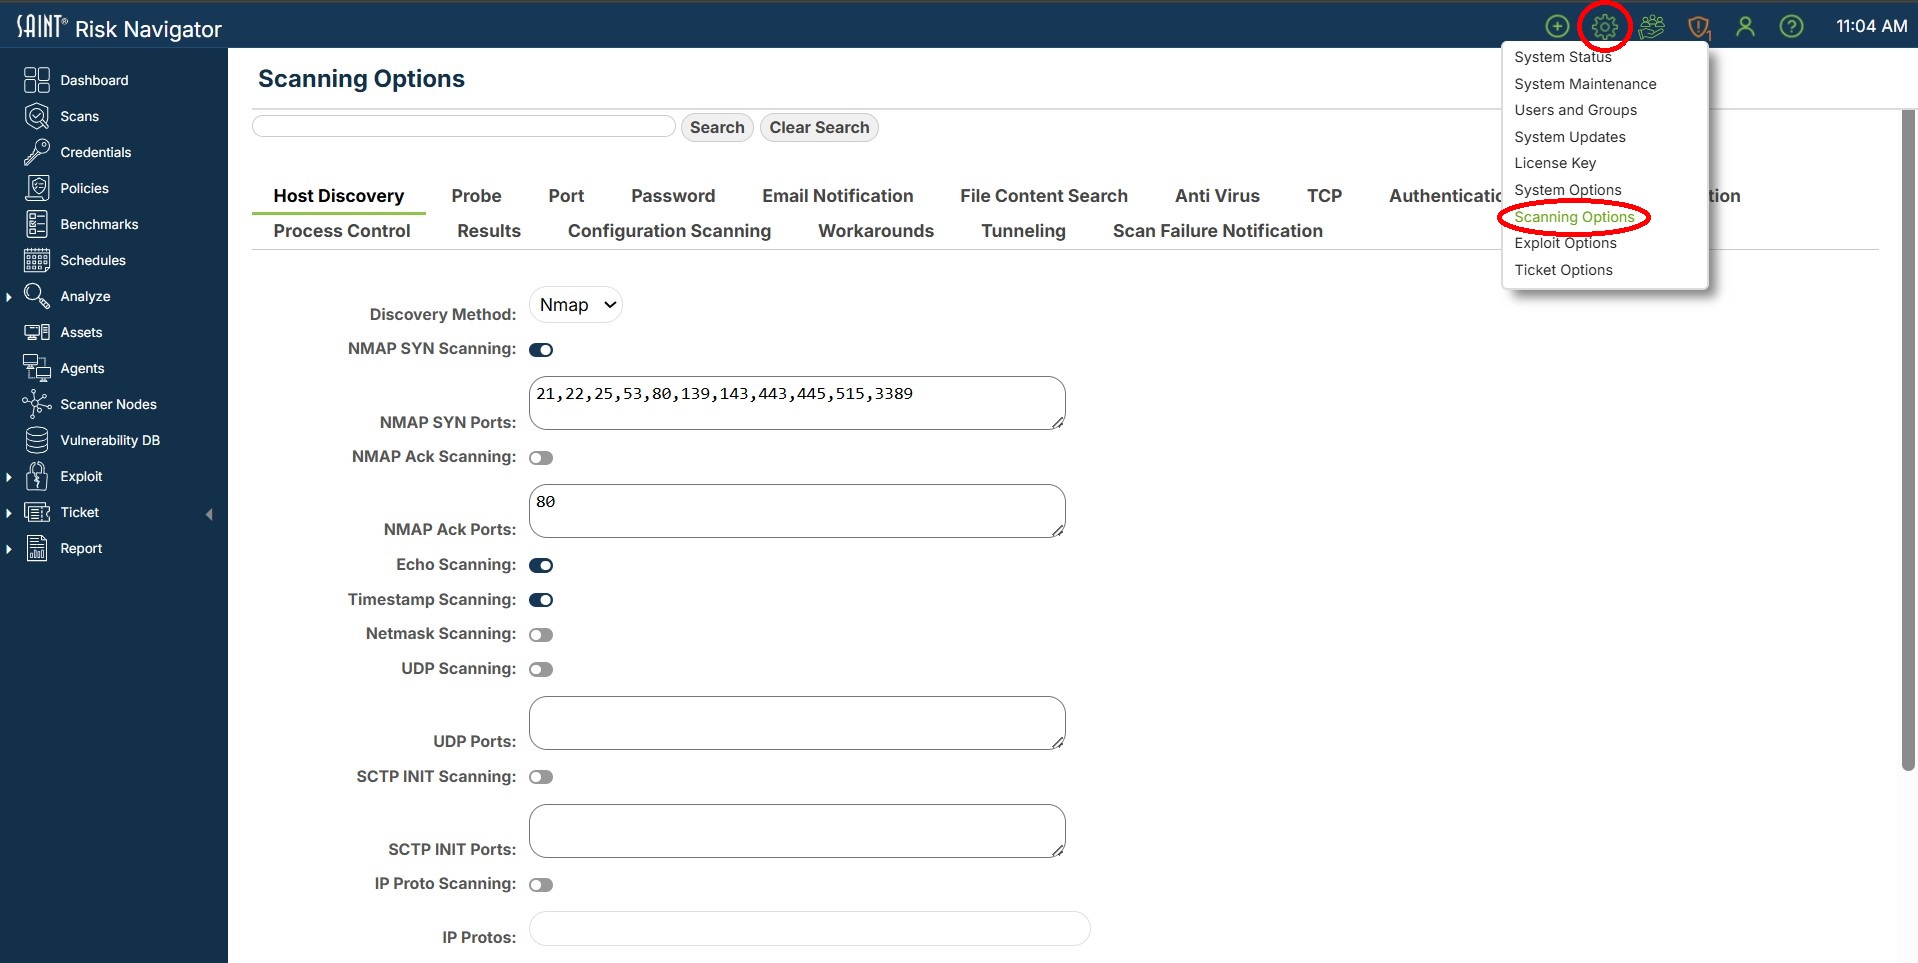Image resolution: width=1918 pixels, height=963 pixels.
Task: Click the Scans radar icon
Action: pos(37,116)
